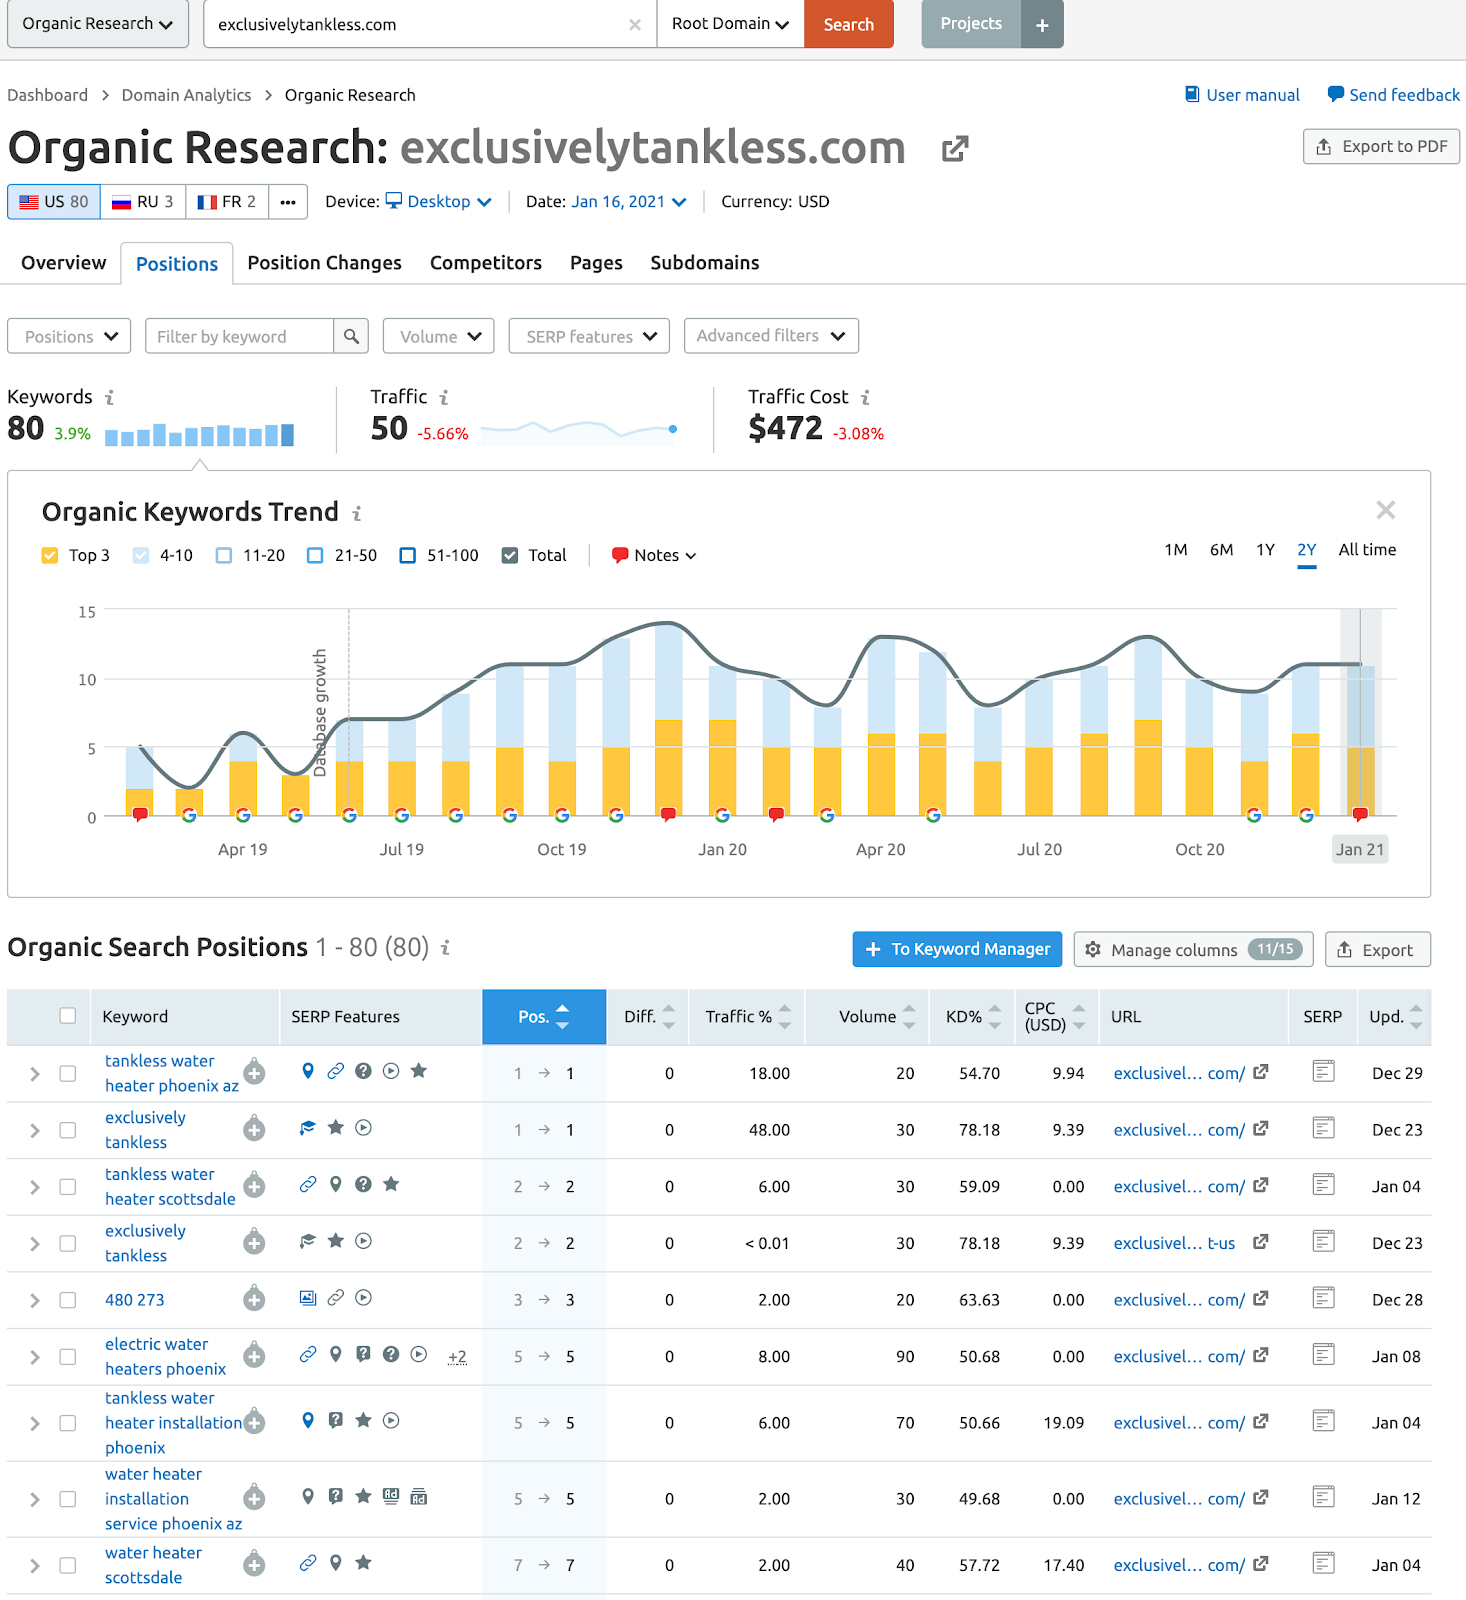This screenshot has width=1466, height=1600.
Task: Open the Device Desktop dropdown
Action: coord(439,201)
